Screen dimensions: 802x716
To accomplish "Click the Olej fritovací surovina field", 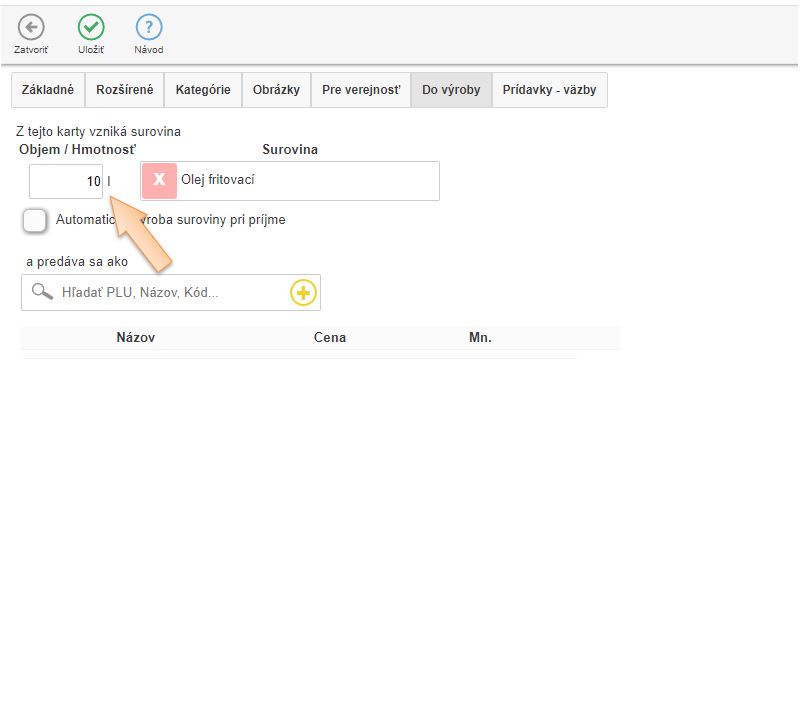I will (305, 180).
